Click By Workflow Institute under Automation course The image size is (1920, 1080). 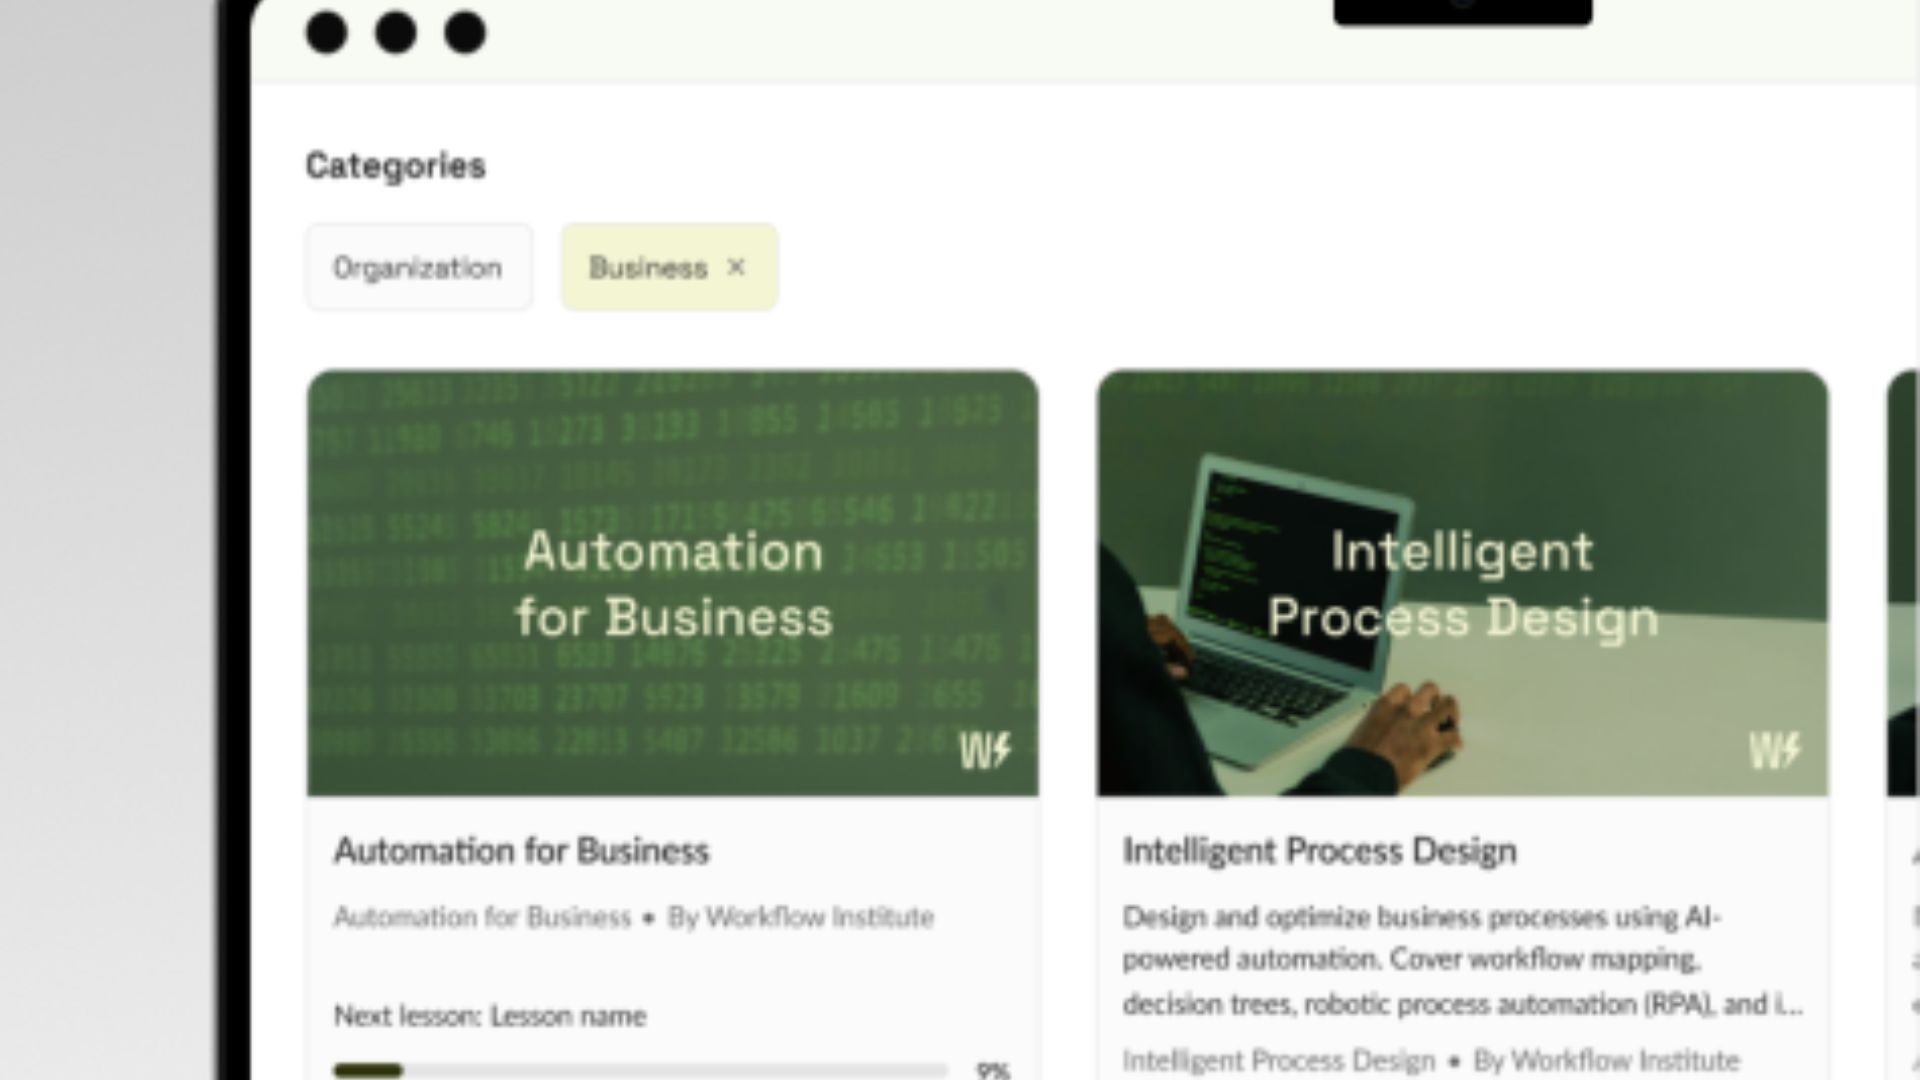coord(800,917)
